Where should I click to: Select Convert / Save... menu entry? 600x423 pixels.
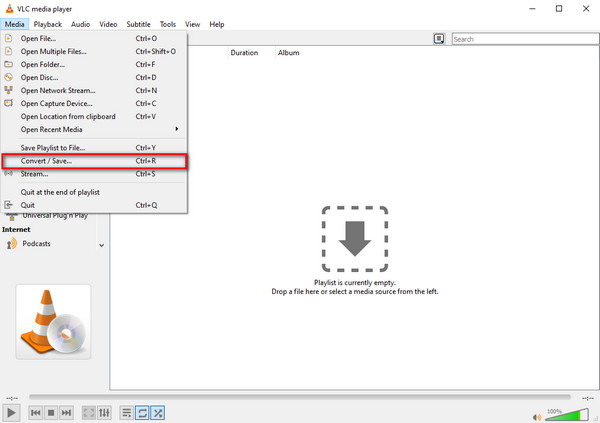[x=94, y=161]
